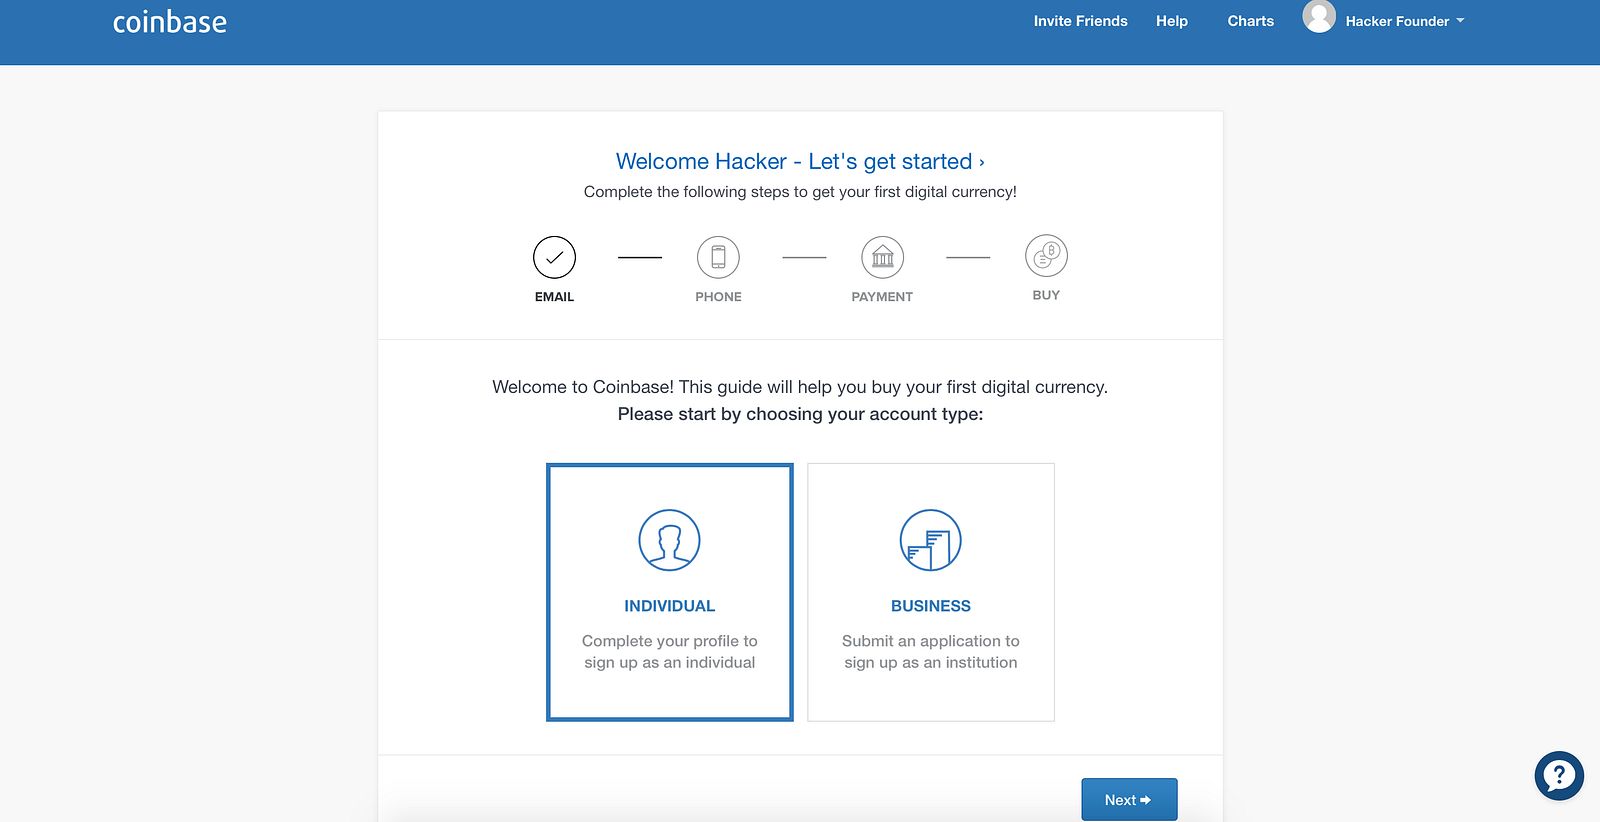Go to Charts page
The image size is (1600, 822).
[x=1251, y=21]
